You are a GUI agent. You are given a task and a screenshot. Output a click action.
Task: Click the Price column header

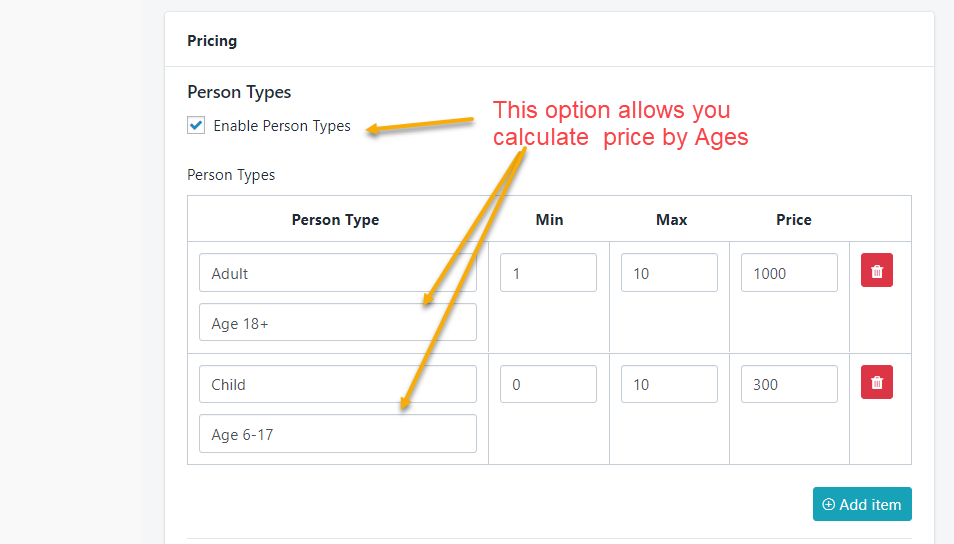pyautogui.click(x=793, y=220)
